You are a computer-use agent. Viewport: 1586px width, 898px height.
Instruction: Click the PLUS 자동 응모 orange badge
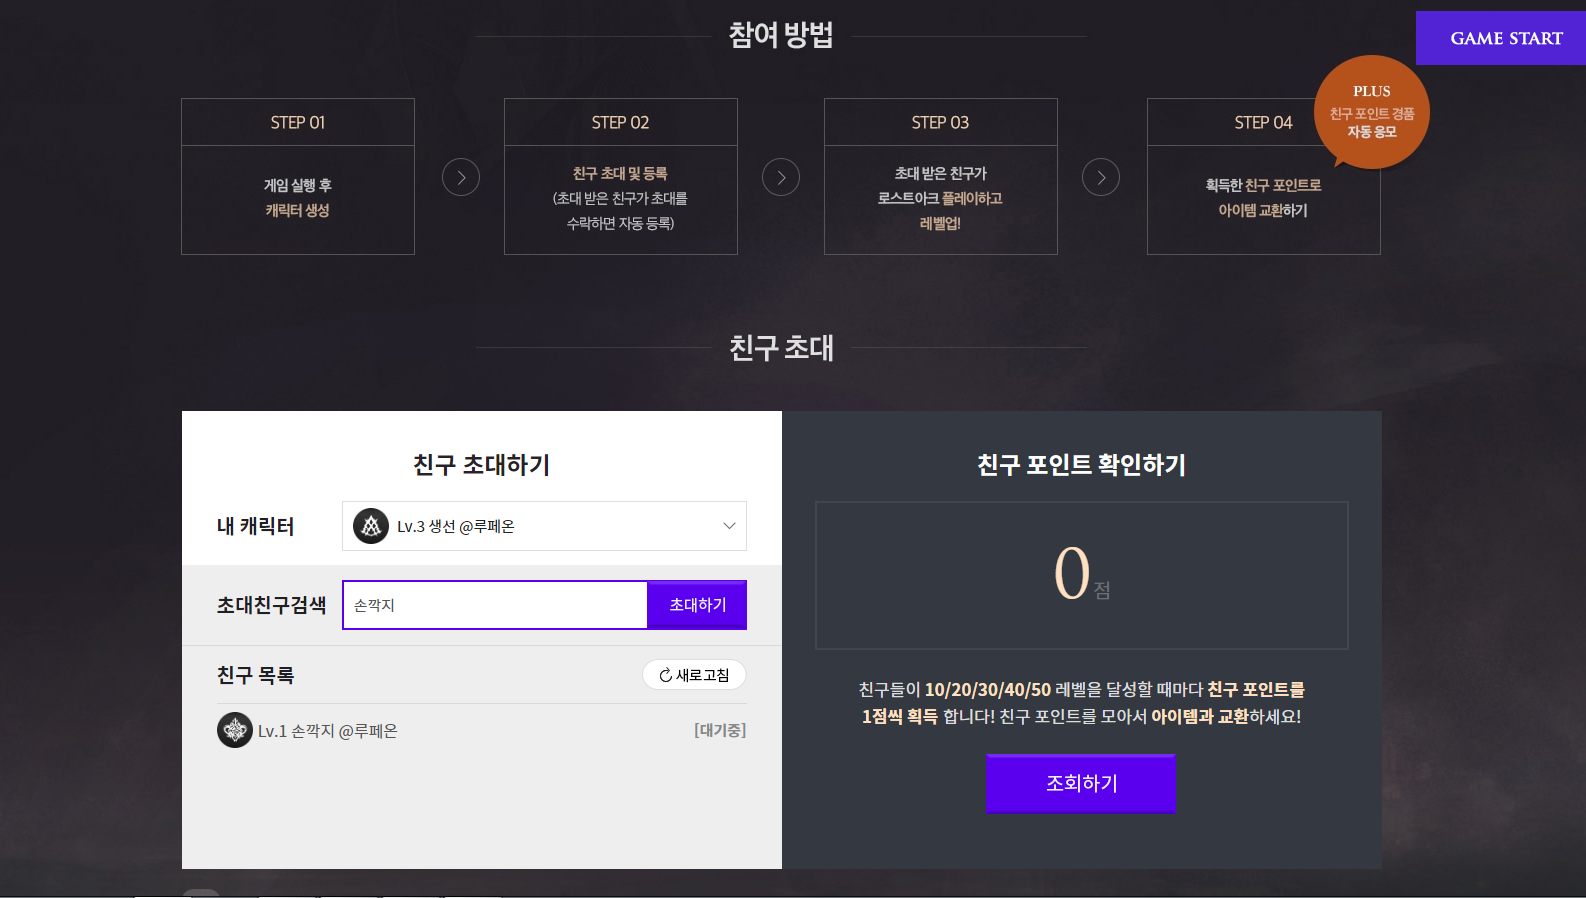[x=1371, y=112]
